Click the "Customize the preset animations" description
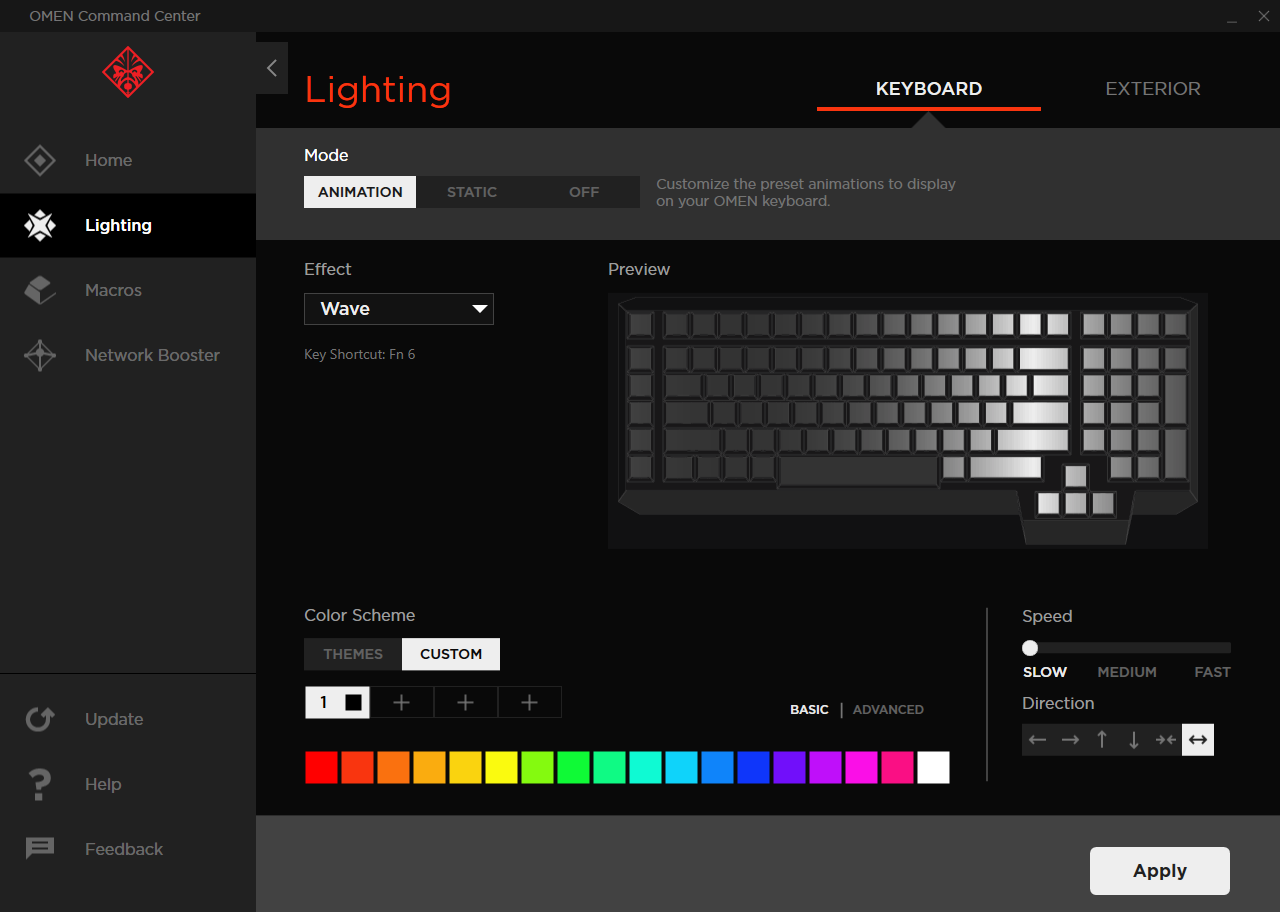The image size is (1280, 912). point(806,192)
